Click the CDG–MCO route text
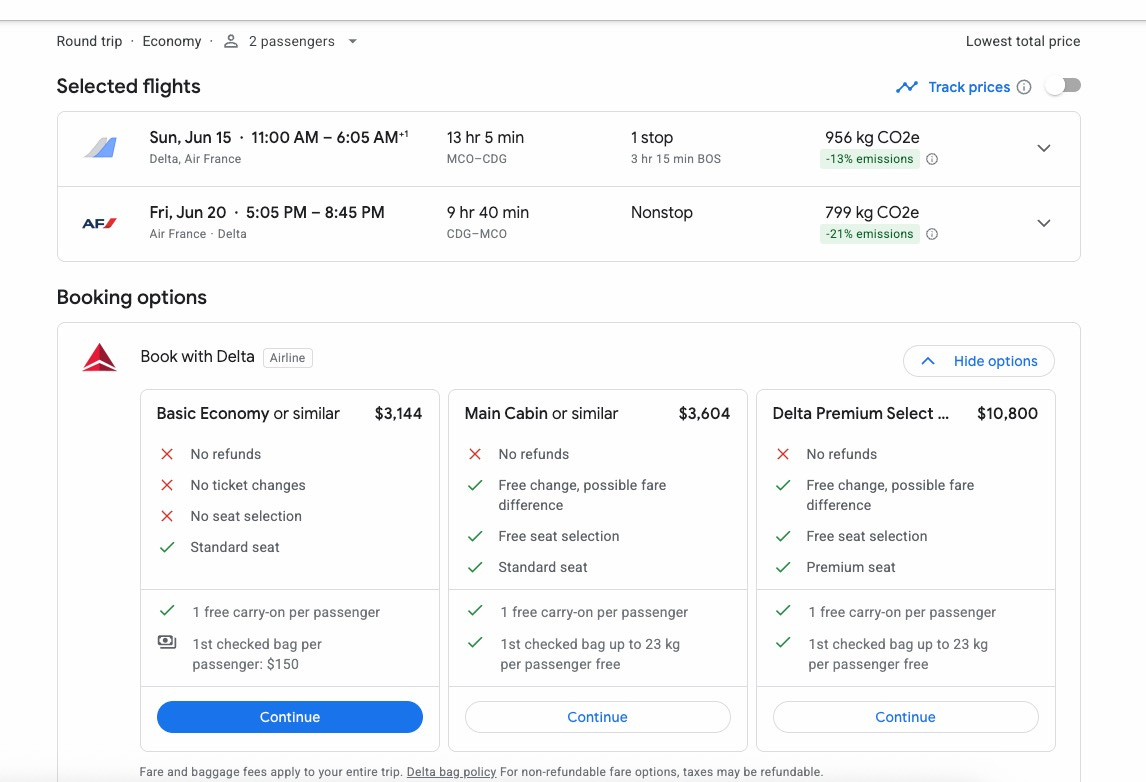Image resolution: width=1146 pixels, height=782 pixels. click(477, 235)
